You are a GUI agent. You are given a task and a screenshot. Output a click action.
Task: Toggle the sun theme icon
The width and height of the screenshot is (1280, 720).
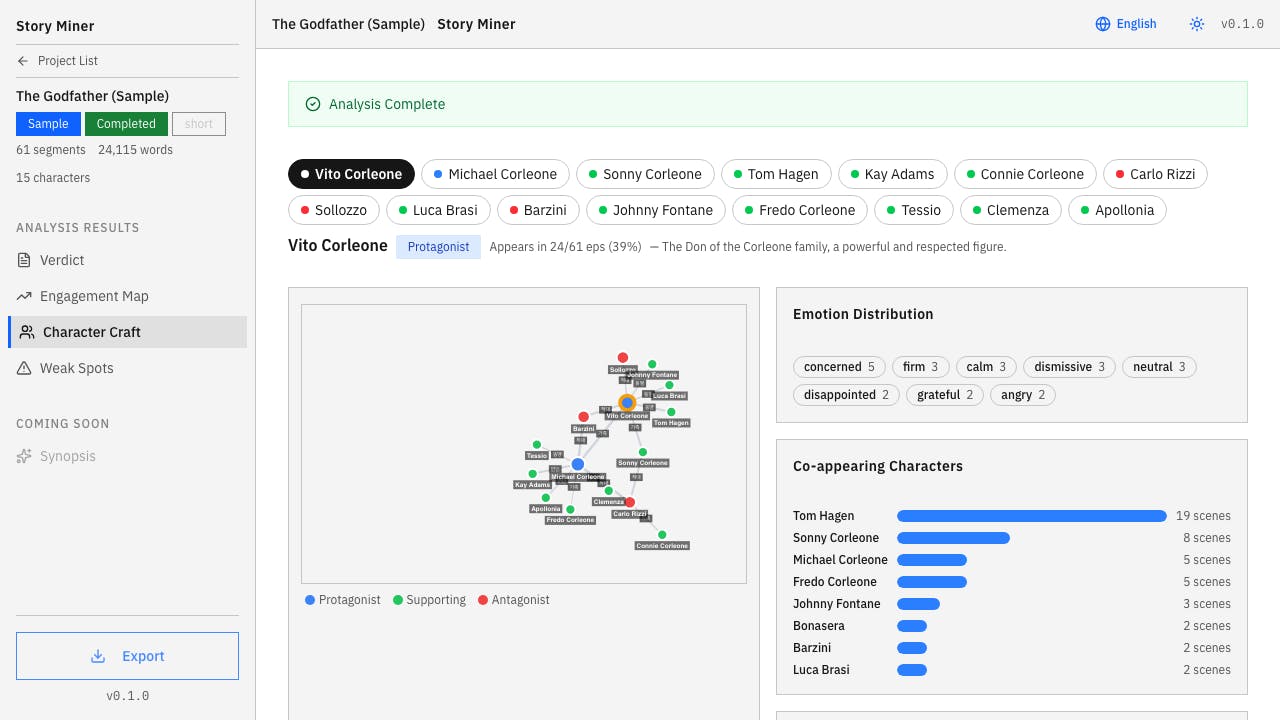1197,24
